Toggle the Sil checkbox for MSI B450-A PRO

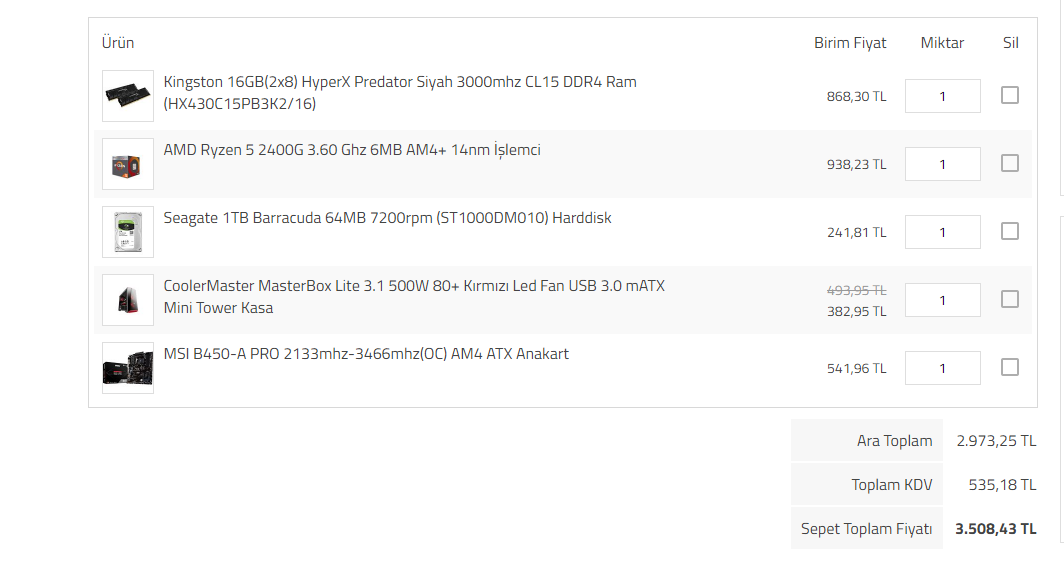(x=1010, y=367)
